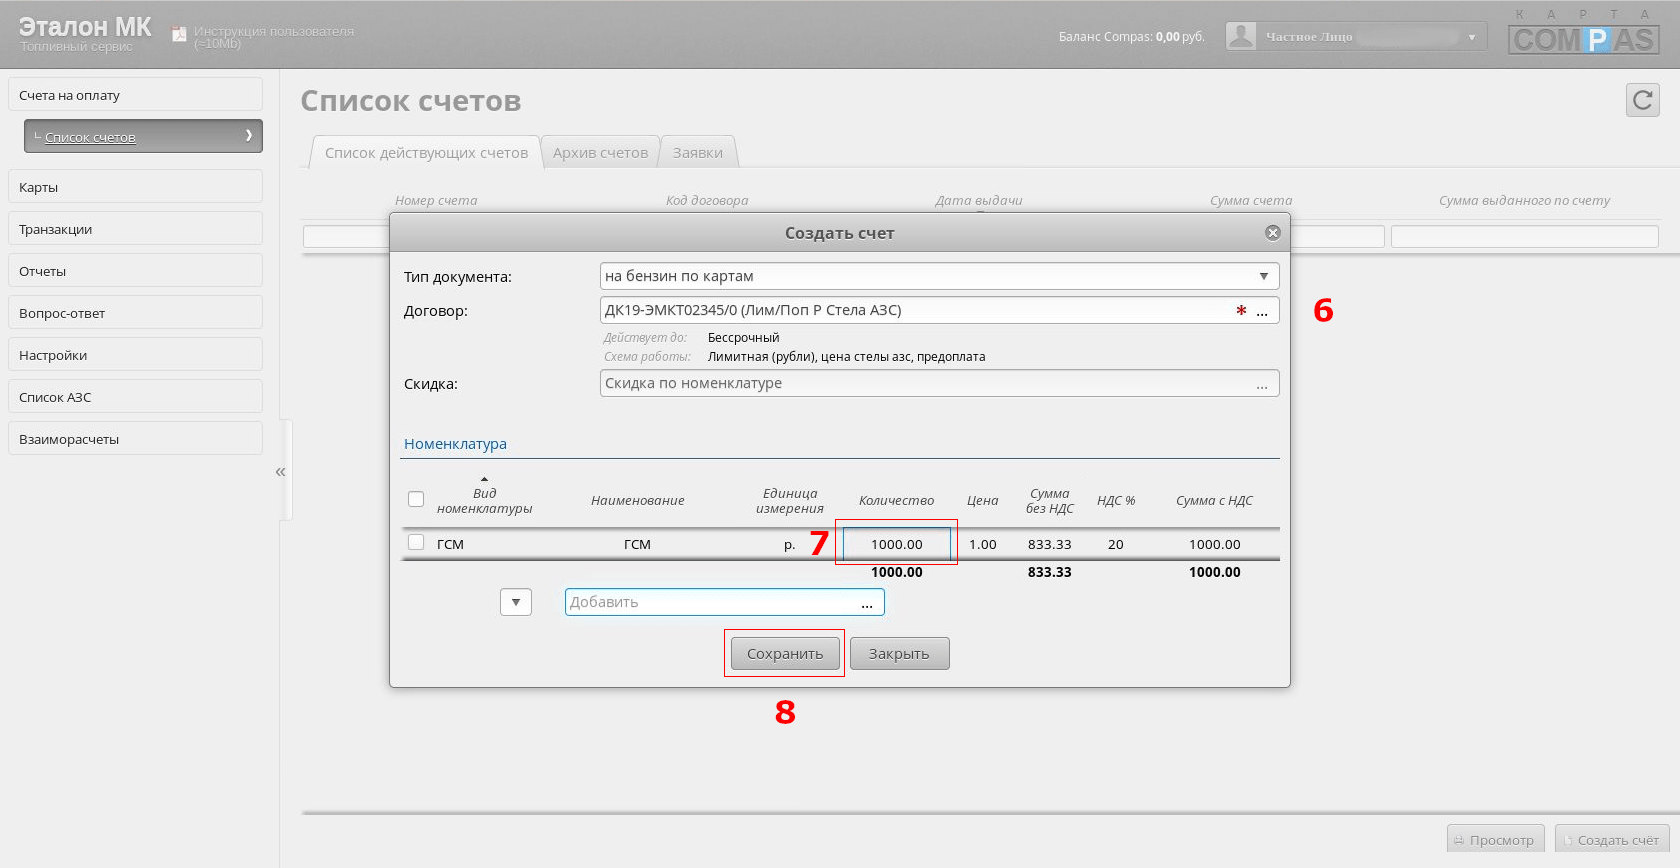Check the ГСМ row checkbox
Screen dimensions: 1680x868
(x=416, y=542)
